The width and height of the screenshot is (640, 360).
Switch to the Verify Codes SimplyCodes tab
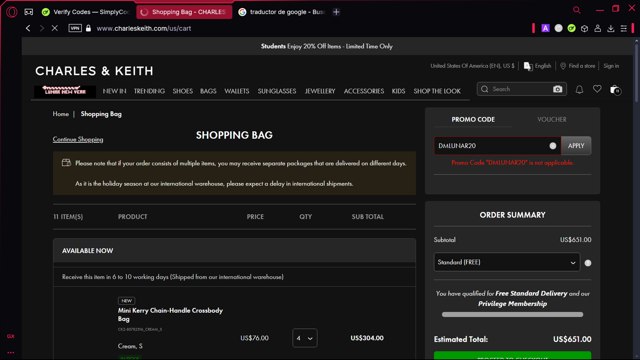(86, 12)
